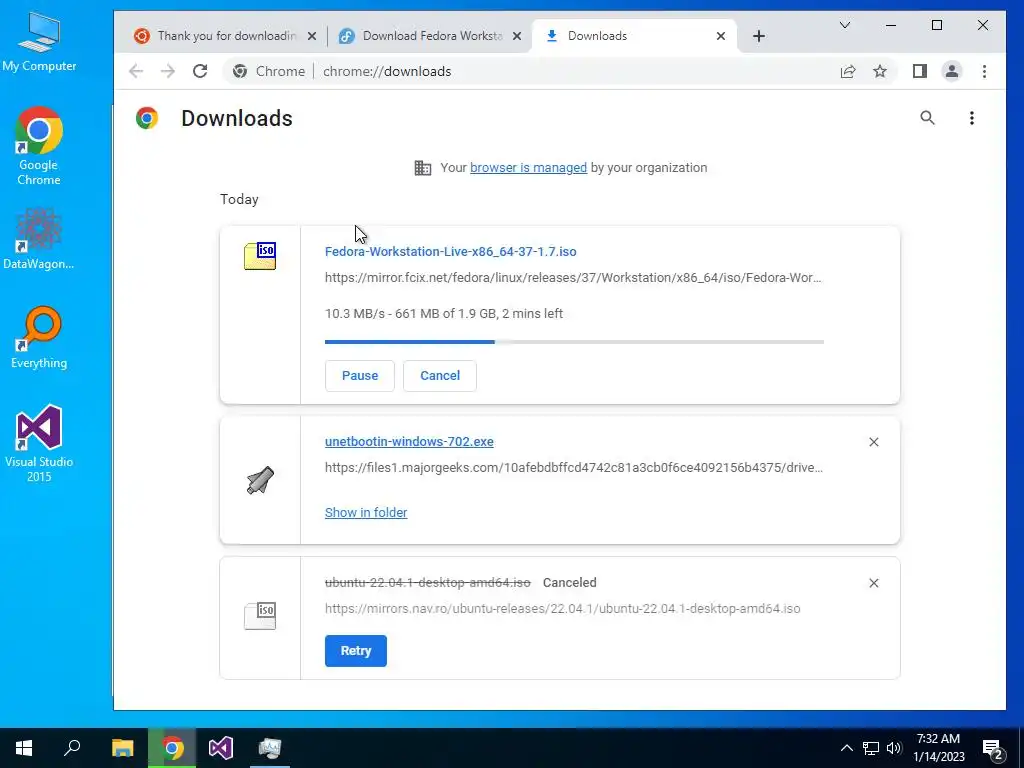Open the Chrome profile avatar
1024x768 pixels.
952,71
